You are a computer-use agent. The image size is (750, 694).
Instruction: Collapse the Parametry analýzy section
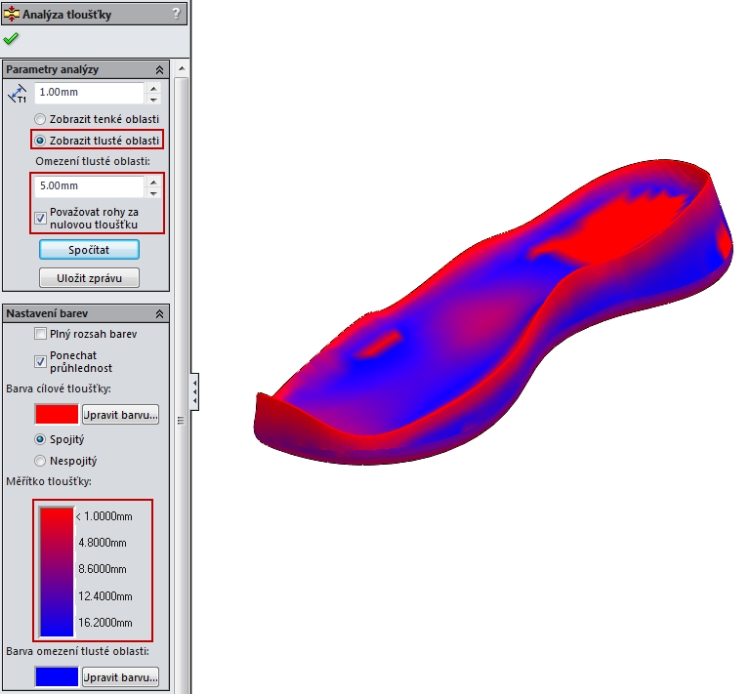tap(159, 70)
